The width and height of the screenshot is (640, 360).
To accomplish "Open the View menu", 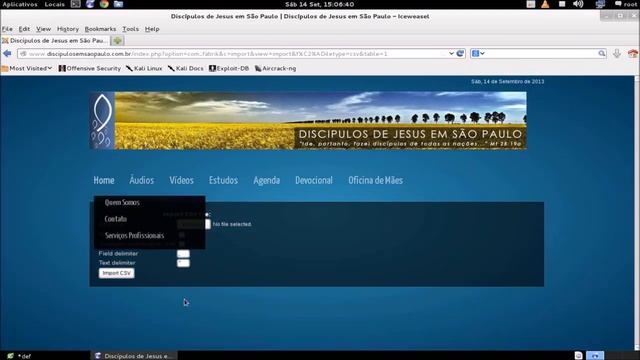I will (x=43, y=29).
